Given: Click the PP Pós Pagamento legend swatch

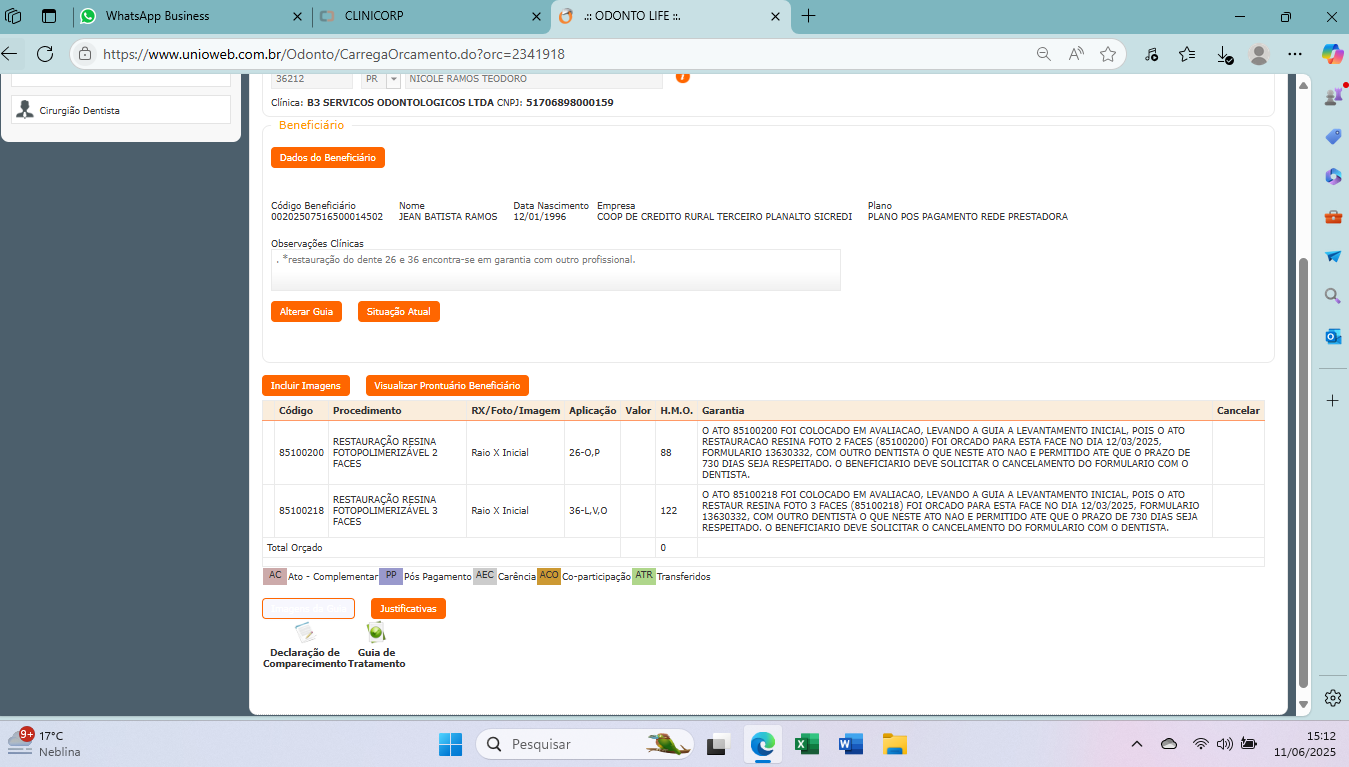Looking at the screenshot, I should [391, 576].
